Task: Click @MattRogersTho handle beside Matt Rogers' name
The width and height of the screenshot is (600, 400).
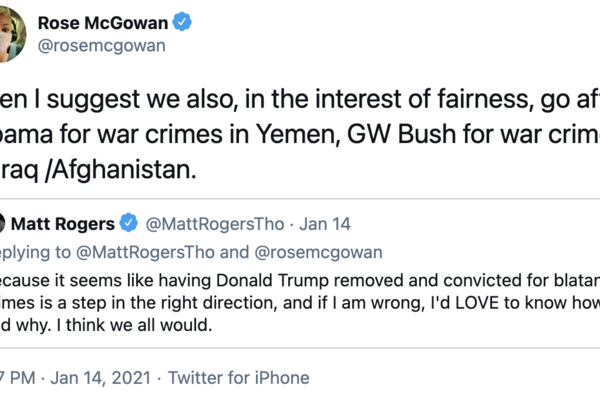Action: [x=207, y=219]
